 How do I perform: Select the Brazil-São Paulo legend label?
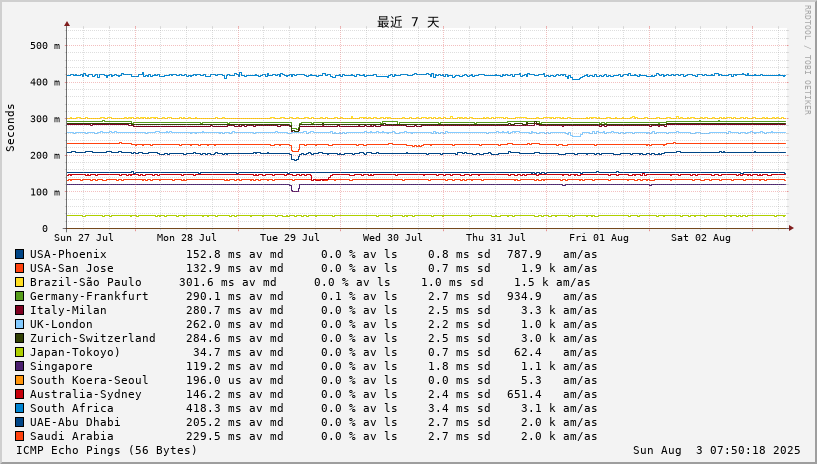point(85,283)
